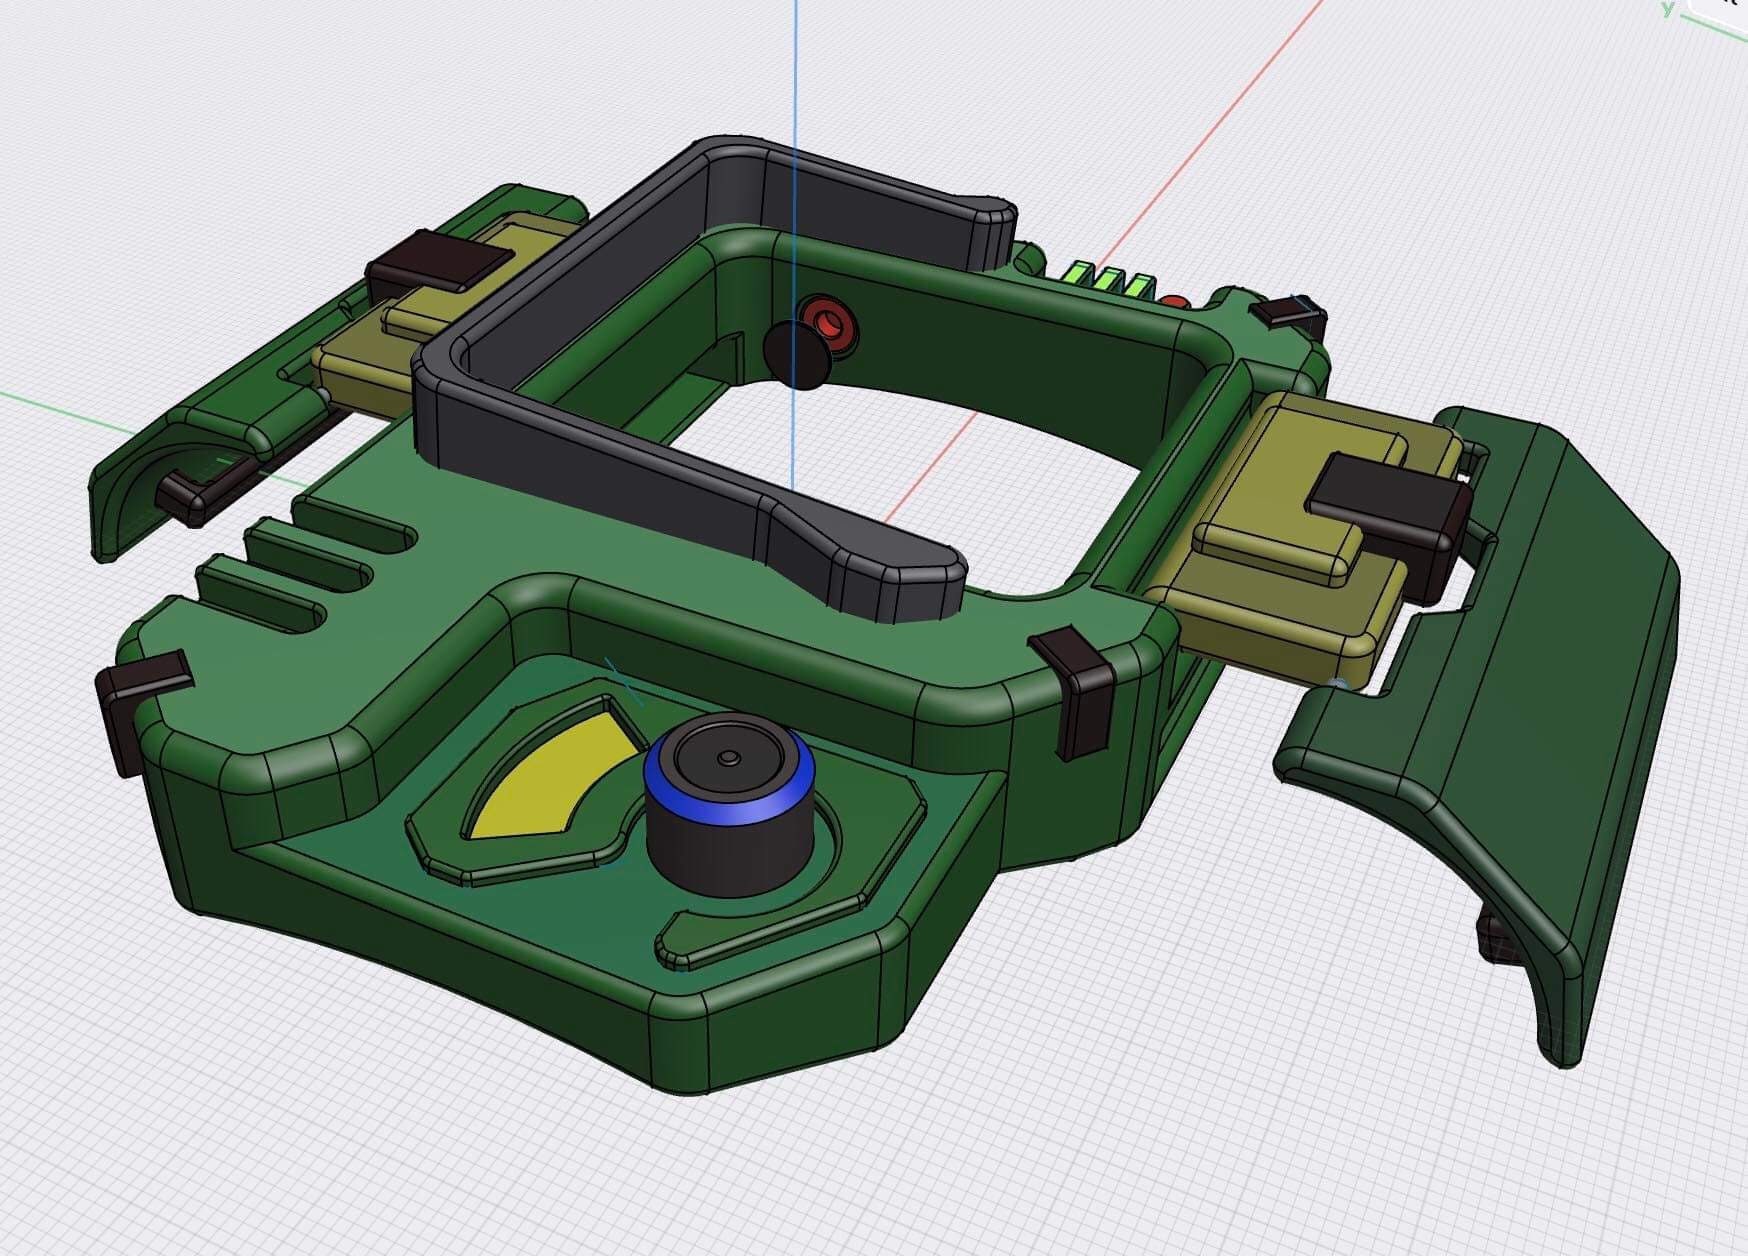The width and height of the screenshot is (1748, 1256).
Task: Click the small red indicator light
Action: pyautogui.click(x=1175, y=300)
